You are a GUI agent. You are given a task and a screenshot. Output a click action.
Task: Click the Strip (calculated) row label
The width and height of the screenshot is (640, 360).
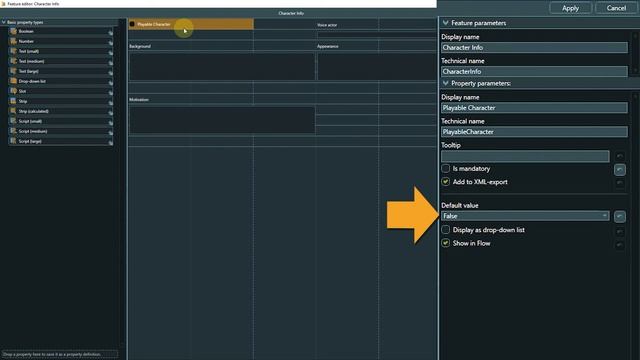coord(33,111)
